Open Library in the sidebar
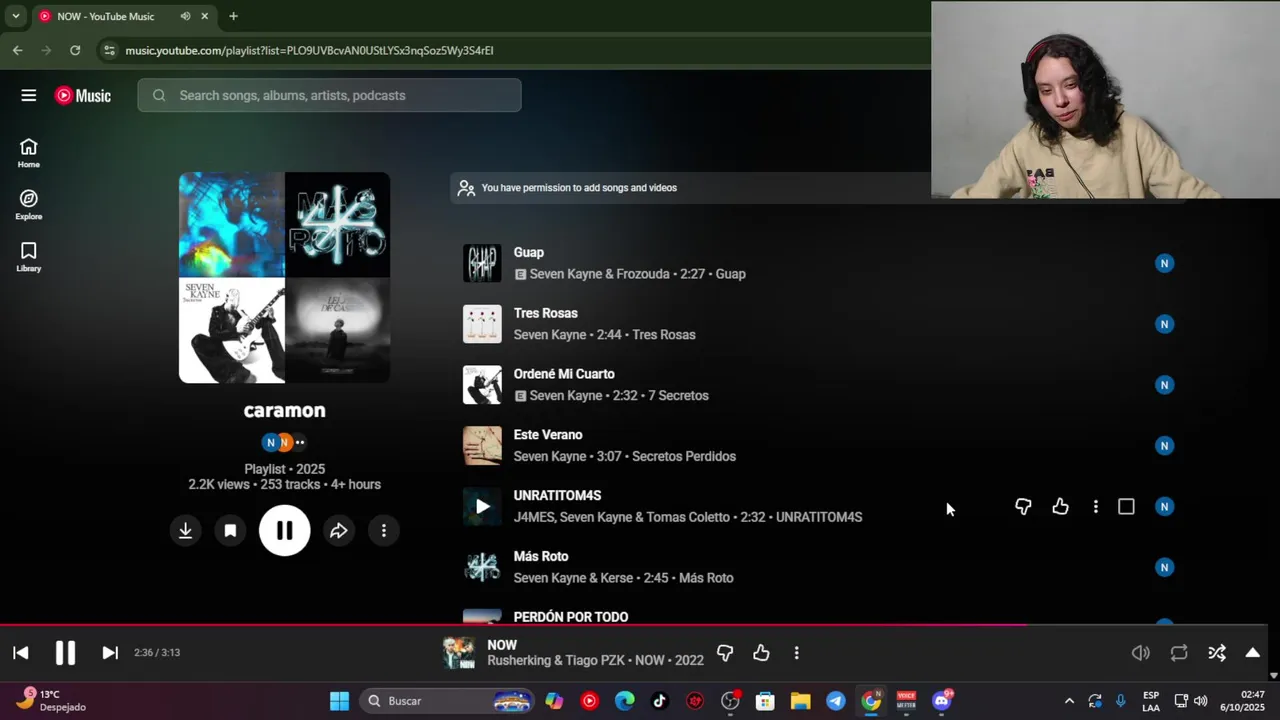The image size is (1280, 720). [x=29, y=257]
